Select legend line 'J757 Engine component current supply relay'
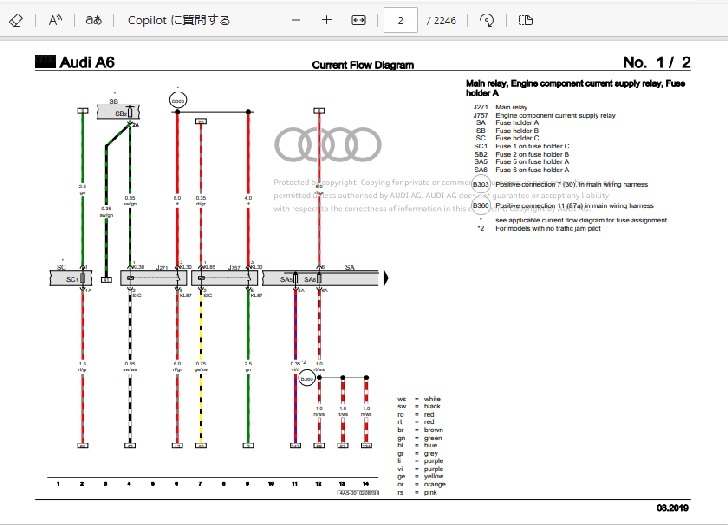The image size is (728, 525). click(x=545, y=115)
